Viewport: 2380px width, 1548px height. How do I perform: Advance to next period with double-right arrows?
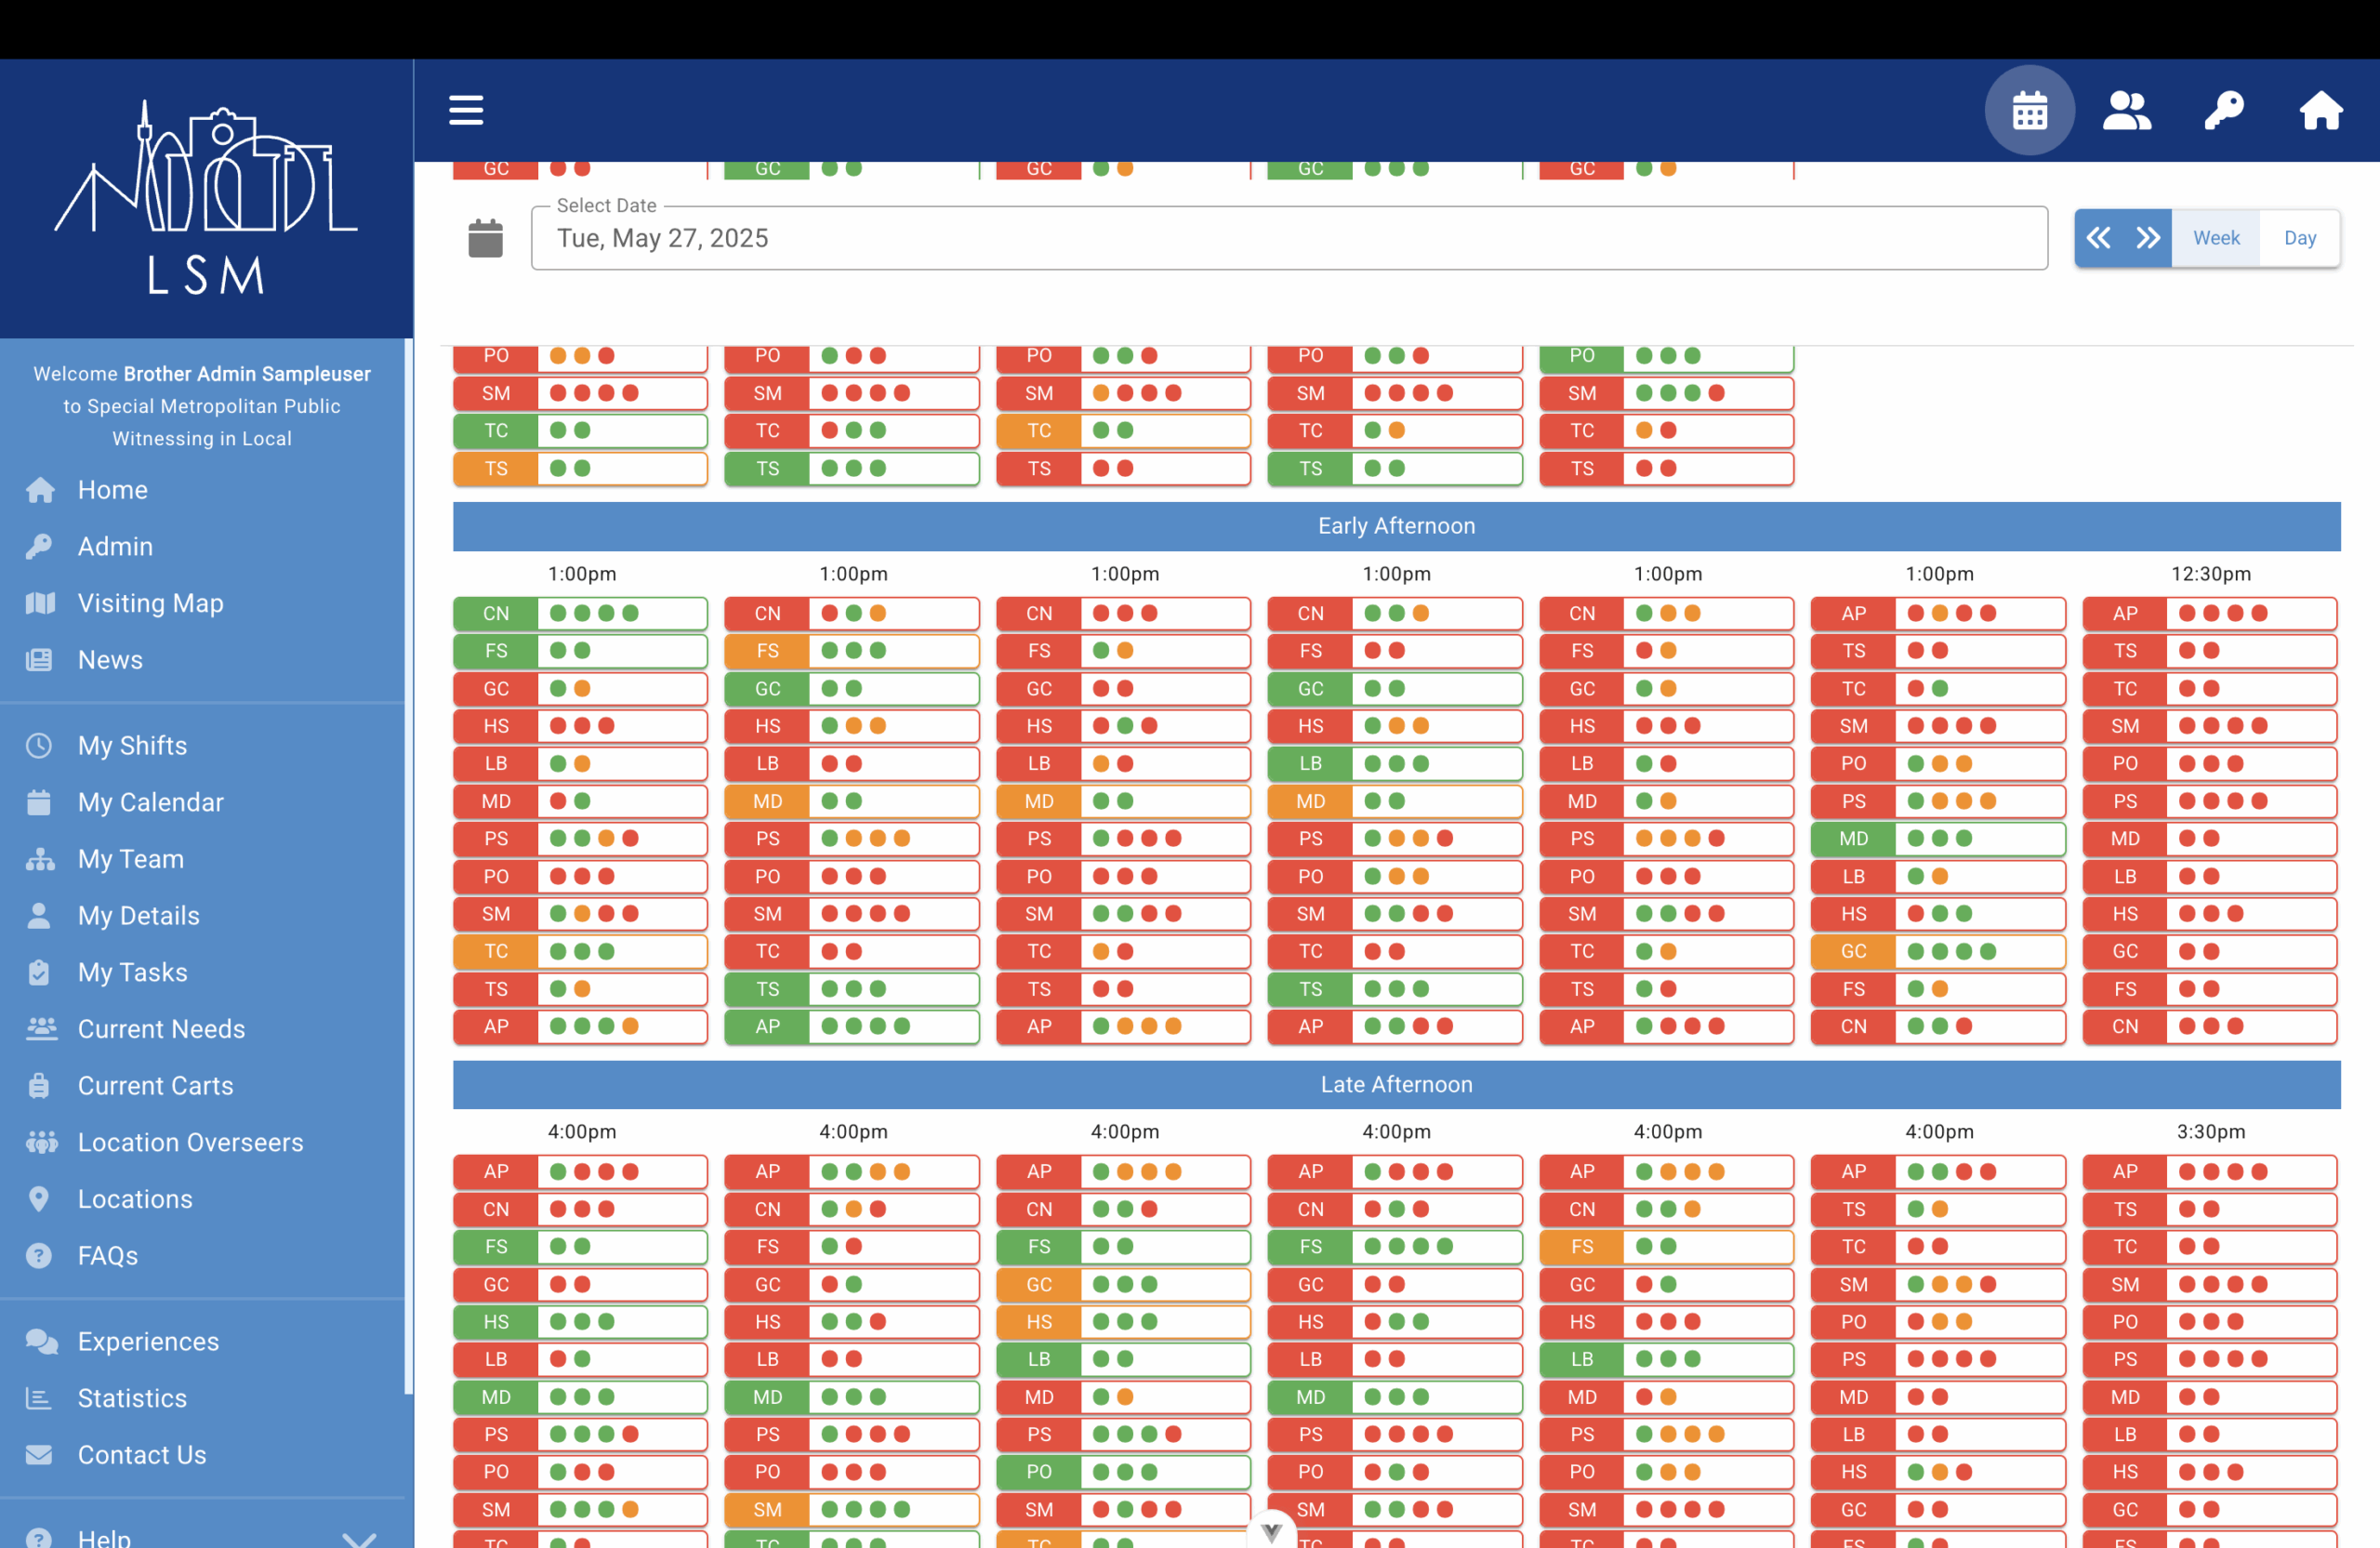2148,238
